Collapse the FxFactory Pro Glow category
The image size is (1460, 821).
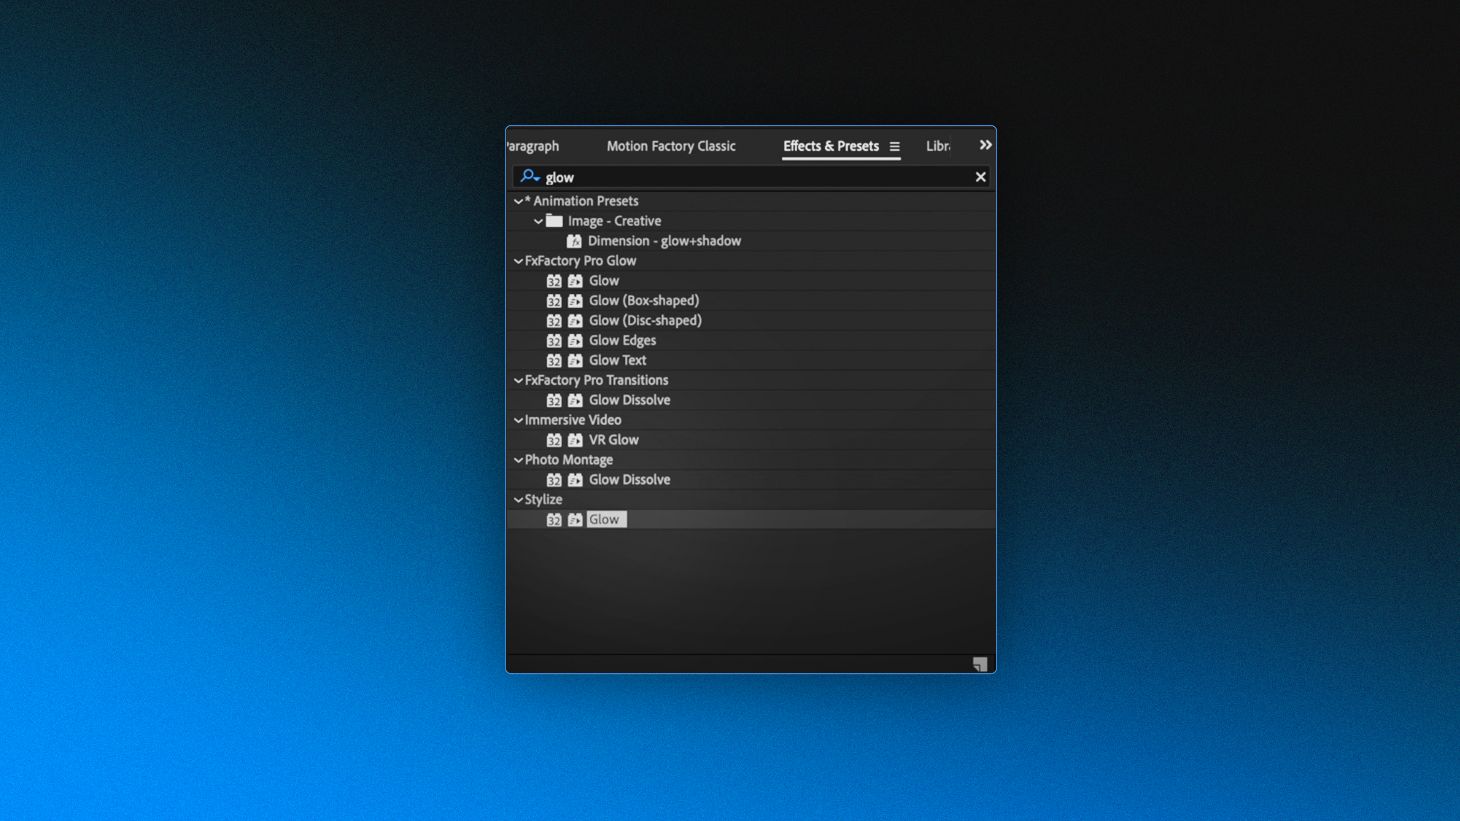click(518, 261)
